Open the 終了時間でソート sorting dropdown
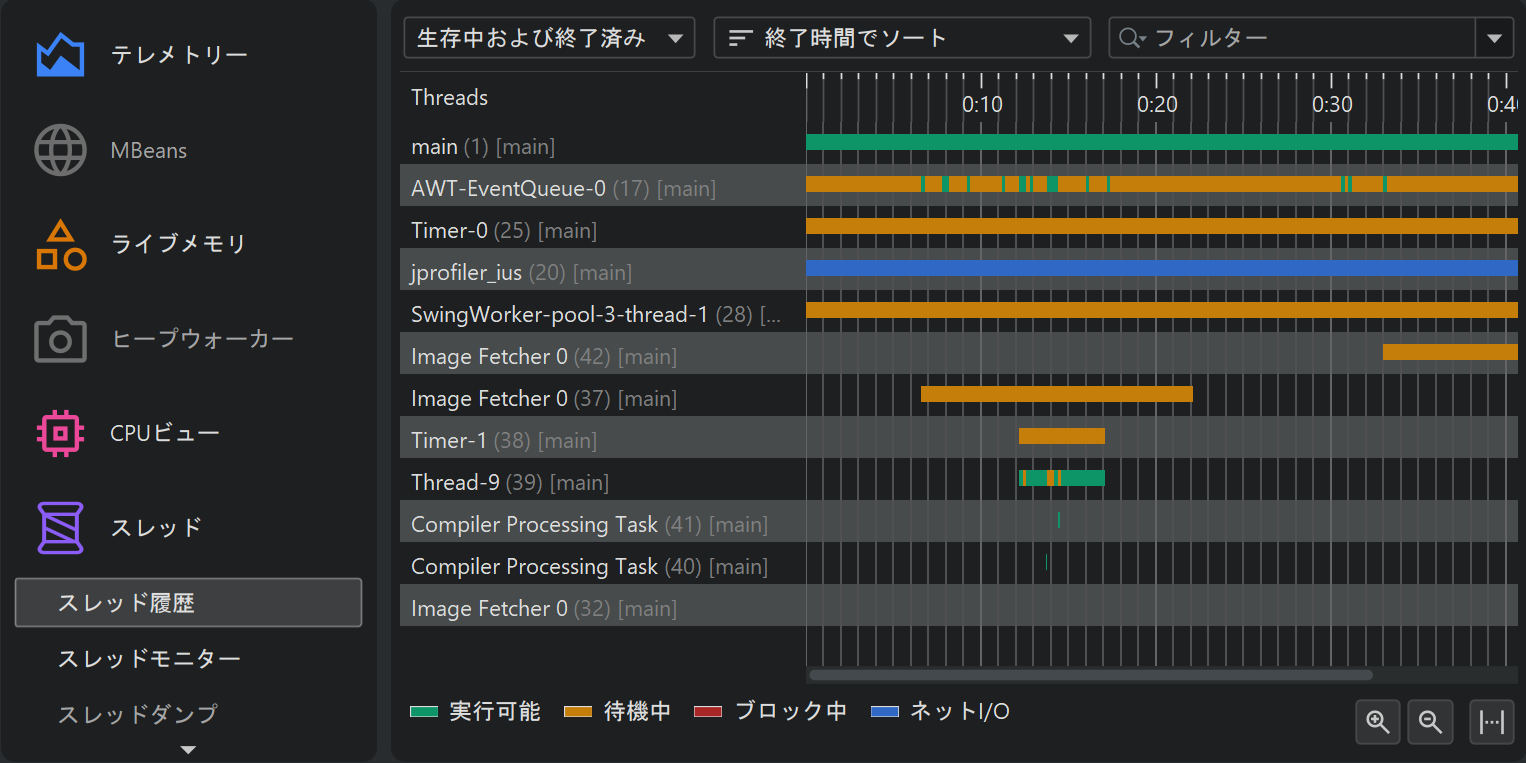Viewport: 1526px width, 763px height. coord(902,38)
